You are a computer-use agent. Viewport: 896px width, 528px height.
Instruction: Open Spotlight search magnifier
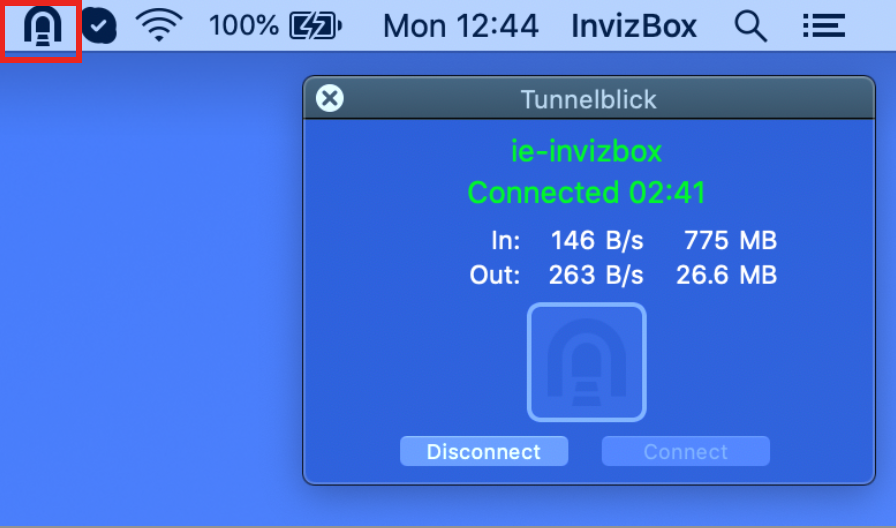point(750,26)
